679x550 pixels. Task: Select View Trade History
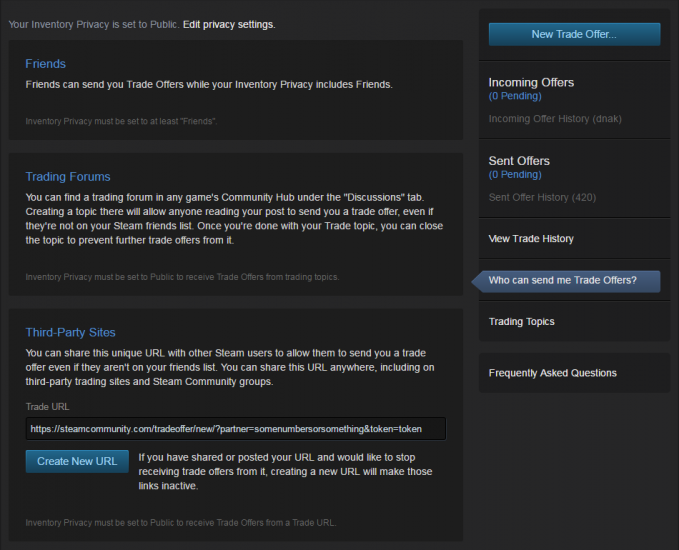[531, 239]
